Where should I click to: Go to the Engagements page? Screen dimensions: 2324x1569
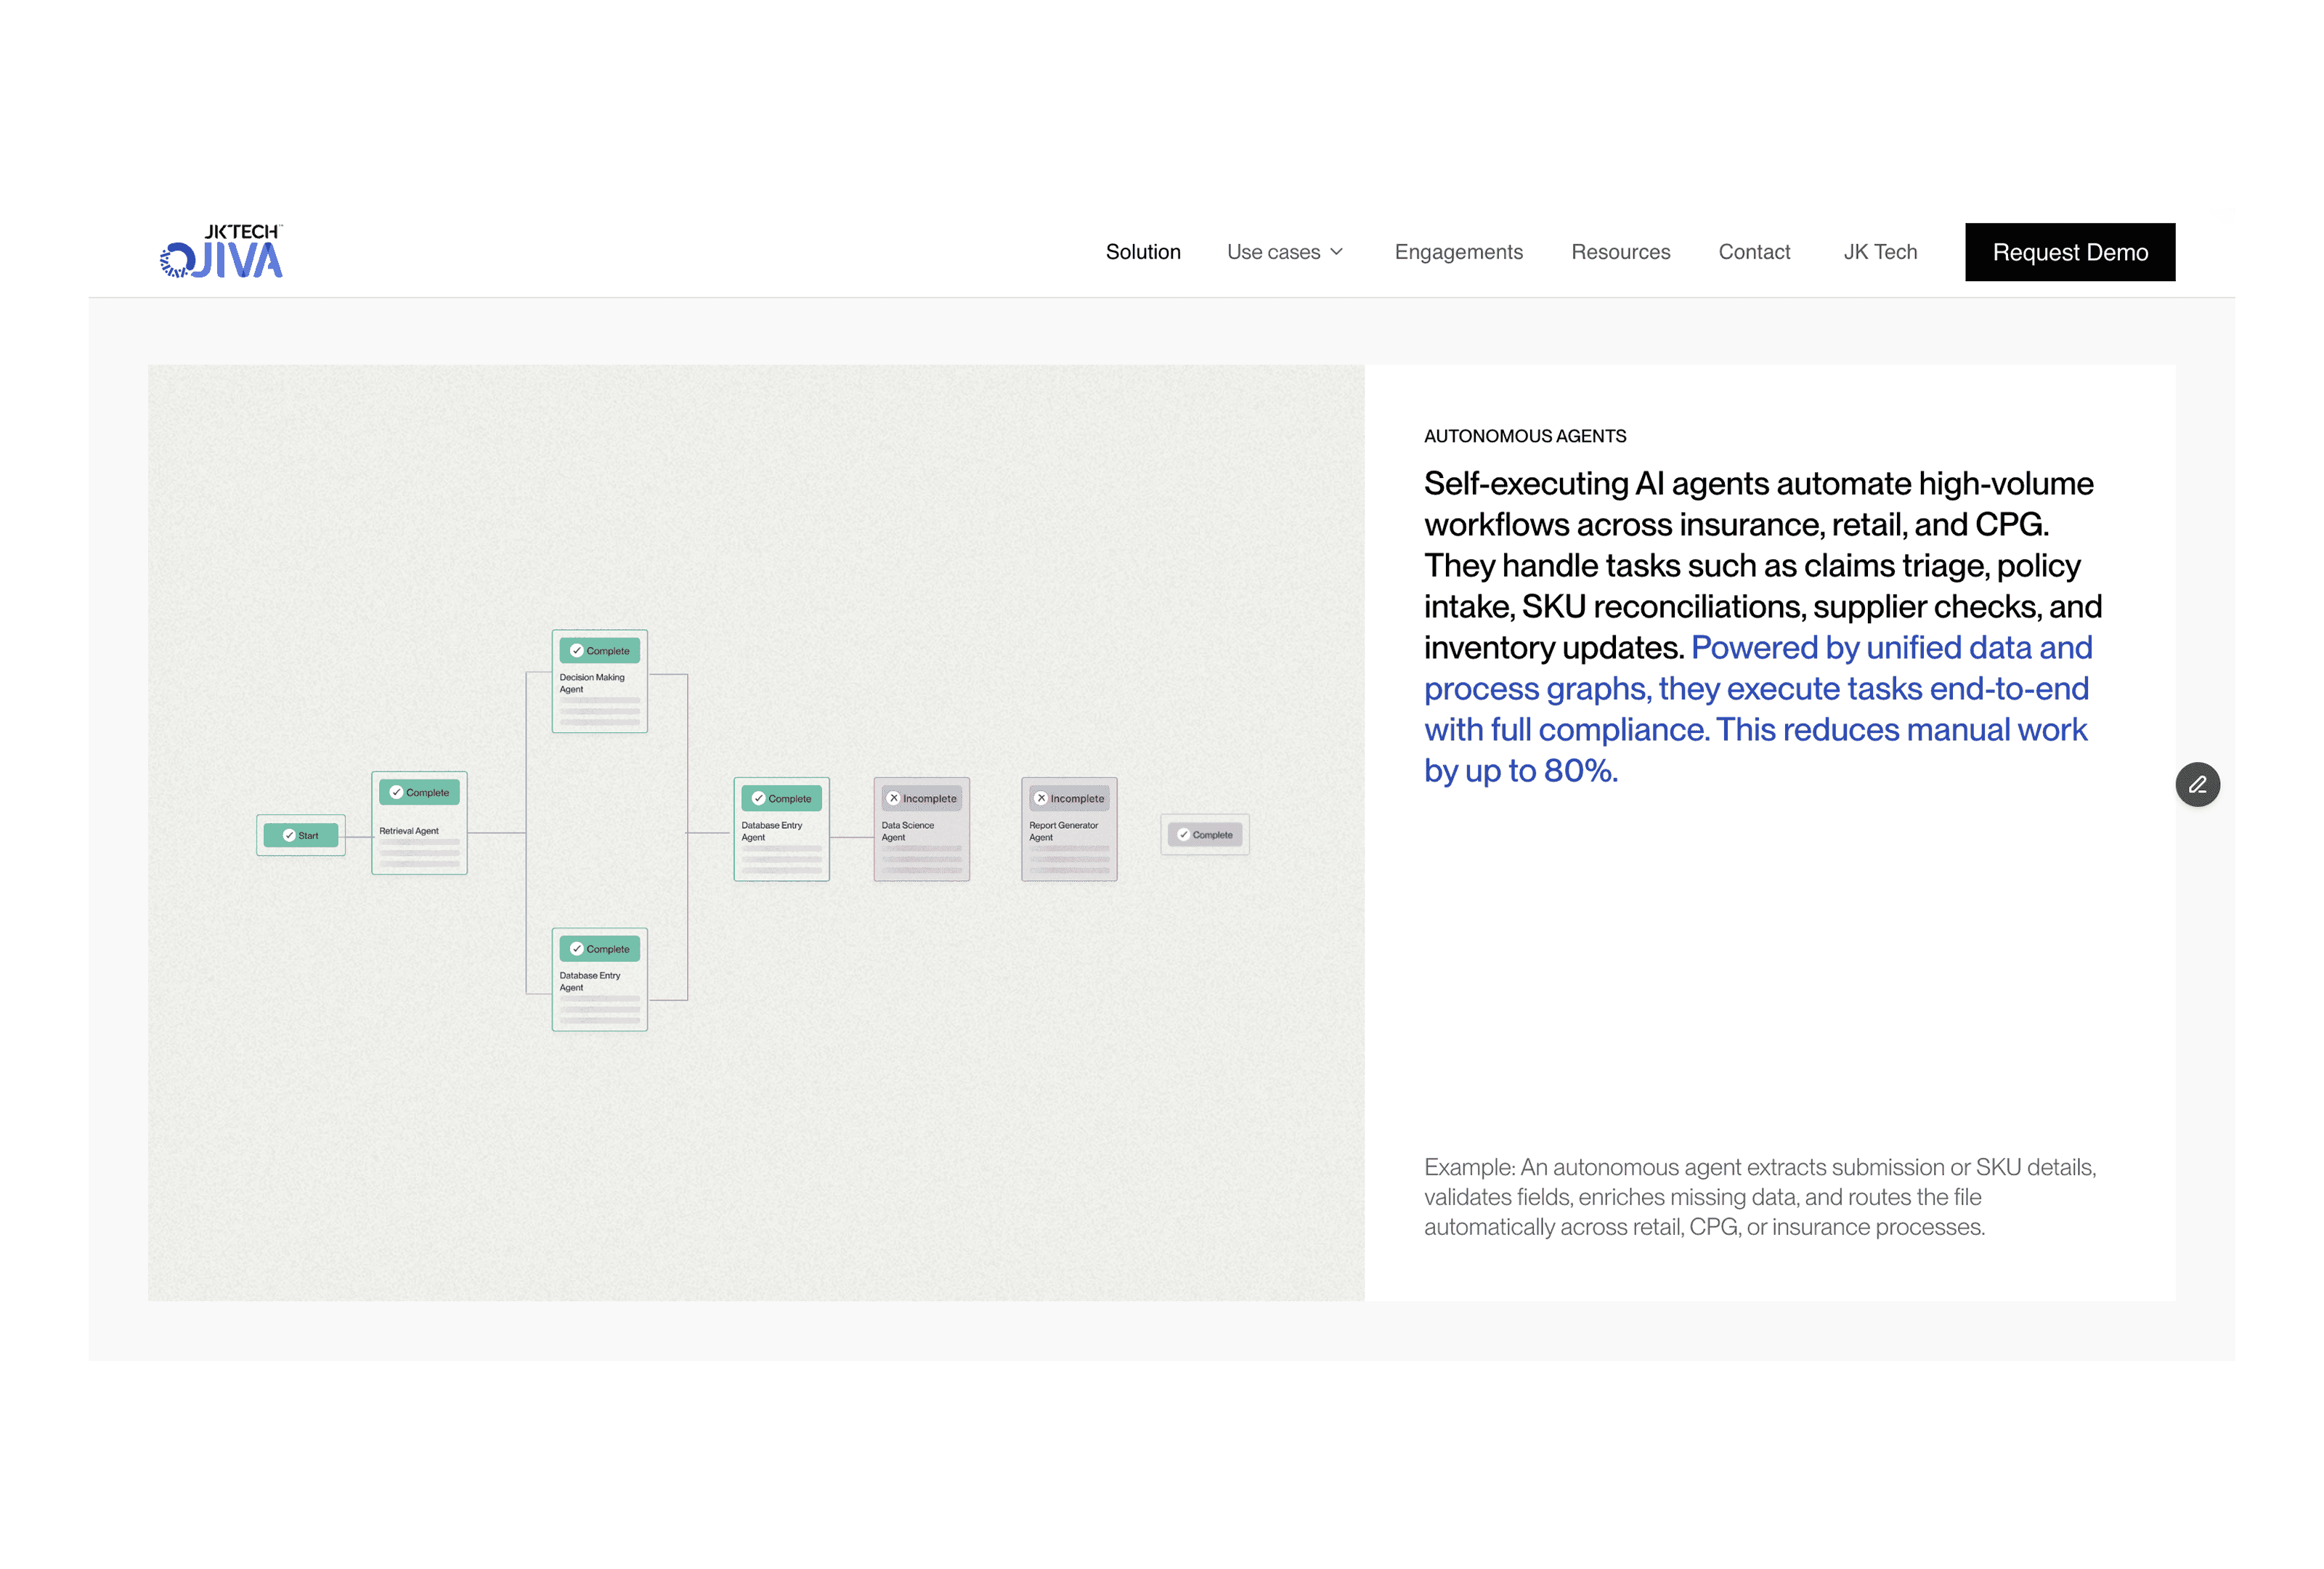[x=1458, y=252]
